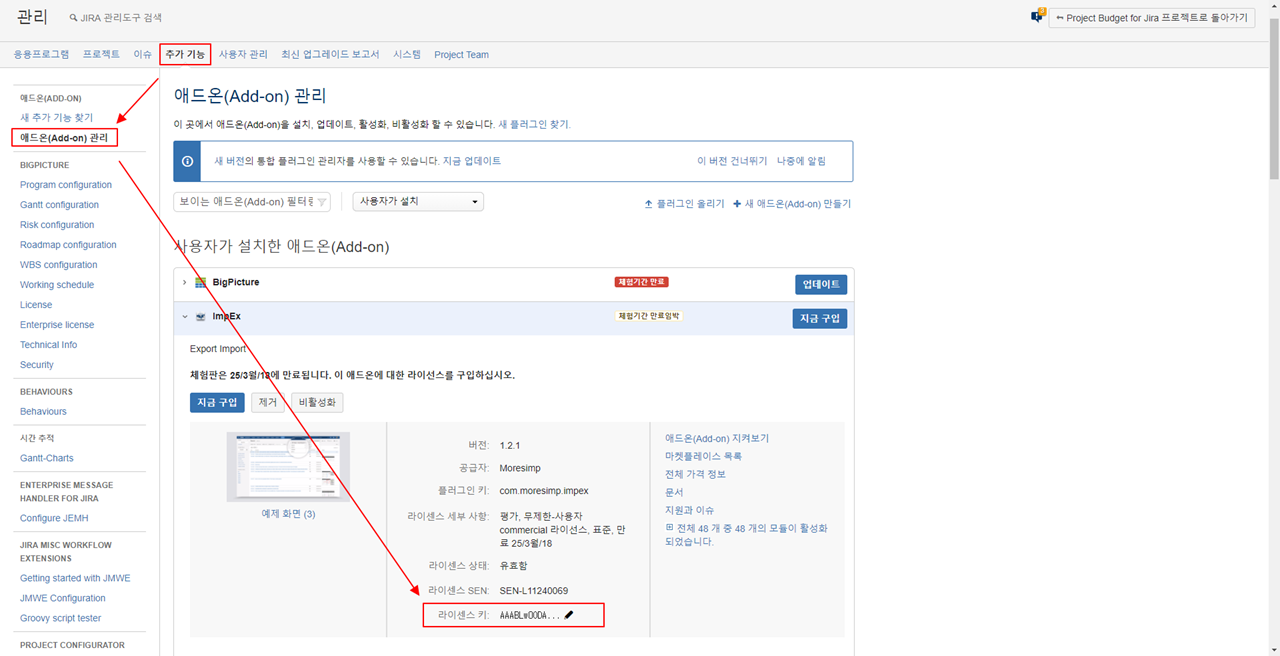Open Getting started with JMWE

[75, 578]
